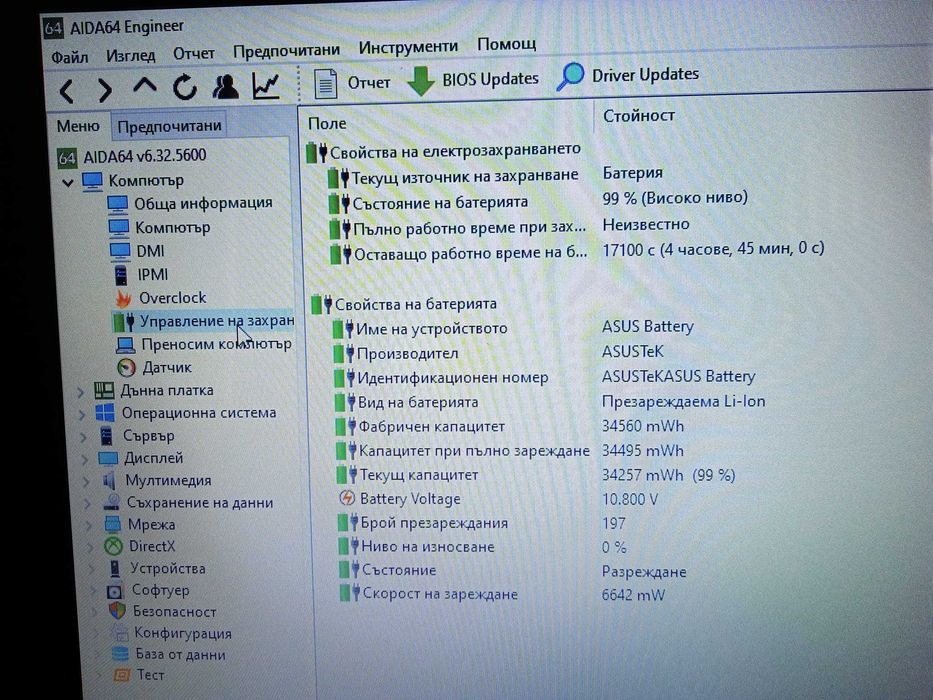Click the 34495 mWh full charge capacity value
933x700 pixels.
point(643,451)
